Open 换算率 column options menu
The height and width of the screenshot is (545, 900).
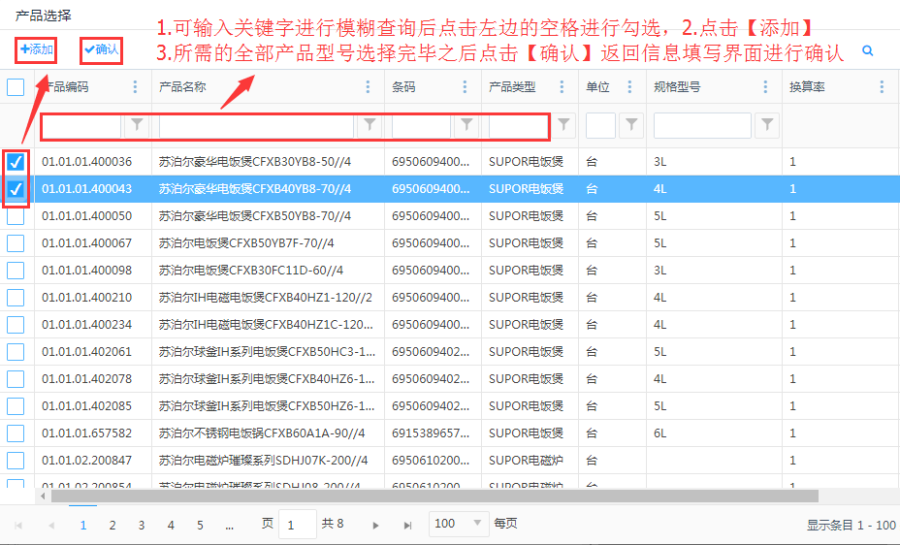881,87
